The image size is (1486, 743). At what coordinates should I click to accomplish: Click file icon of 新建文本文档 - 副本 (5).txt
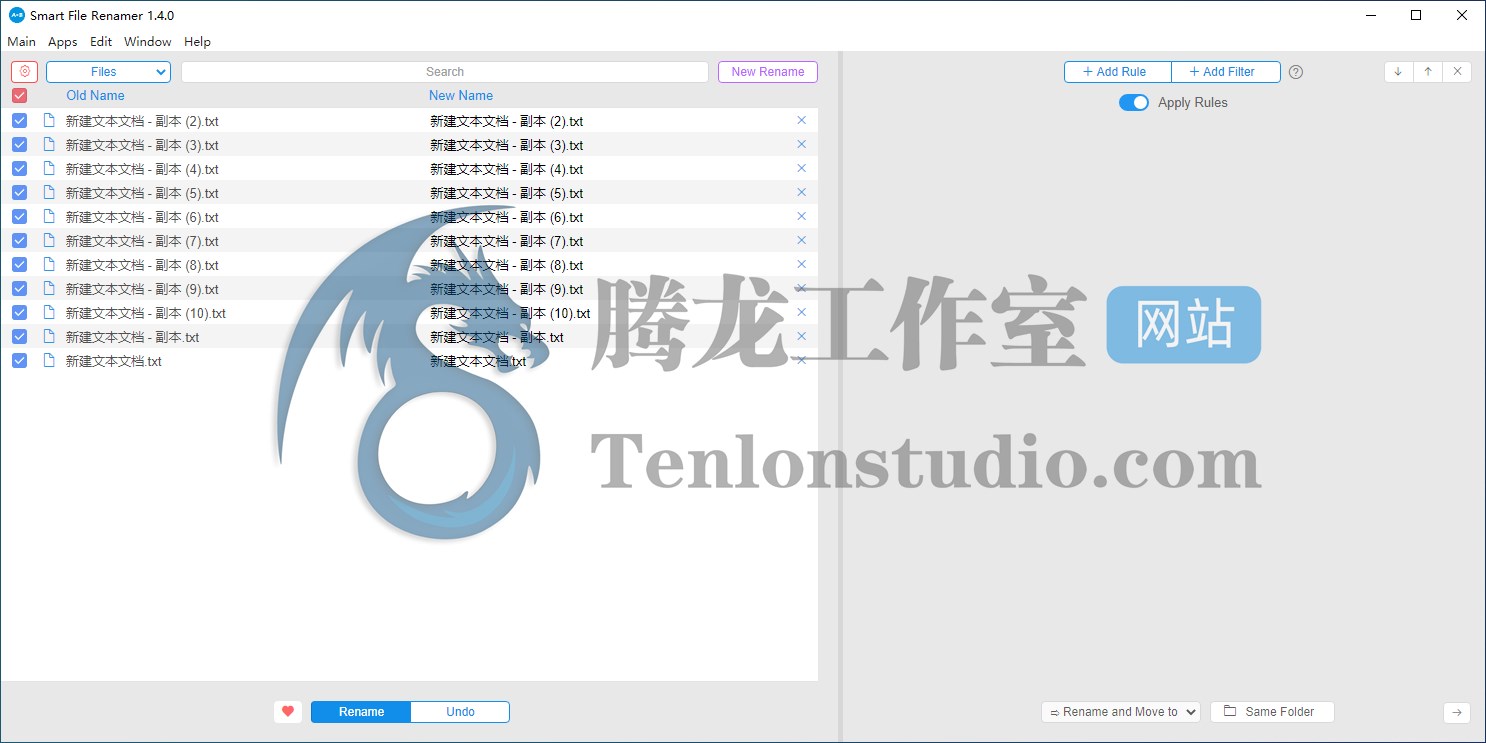(x=48, y=192)
